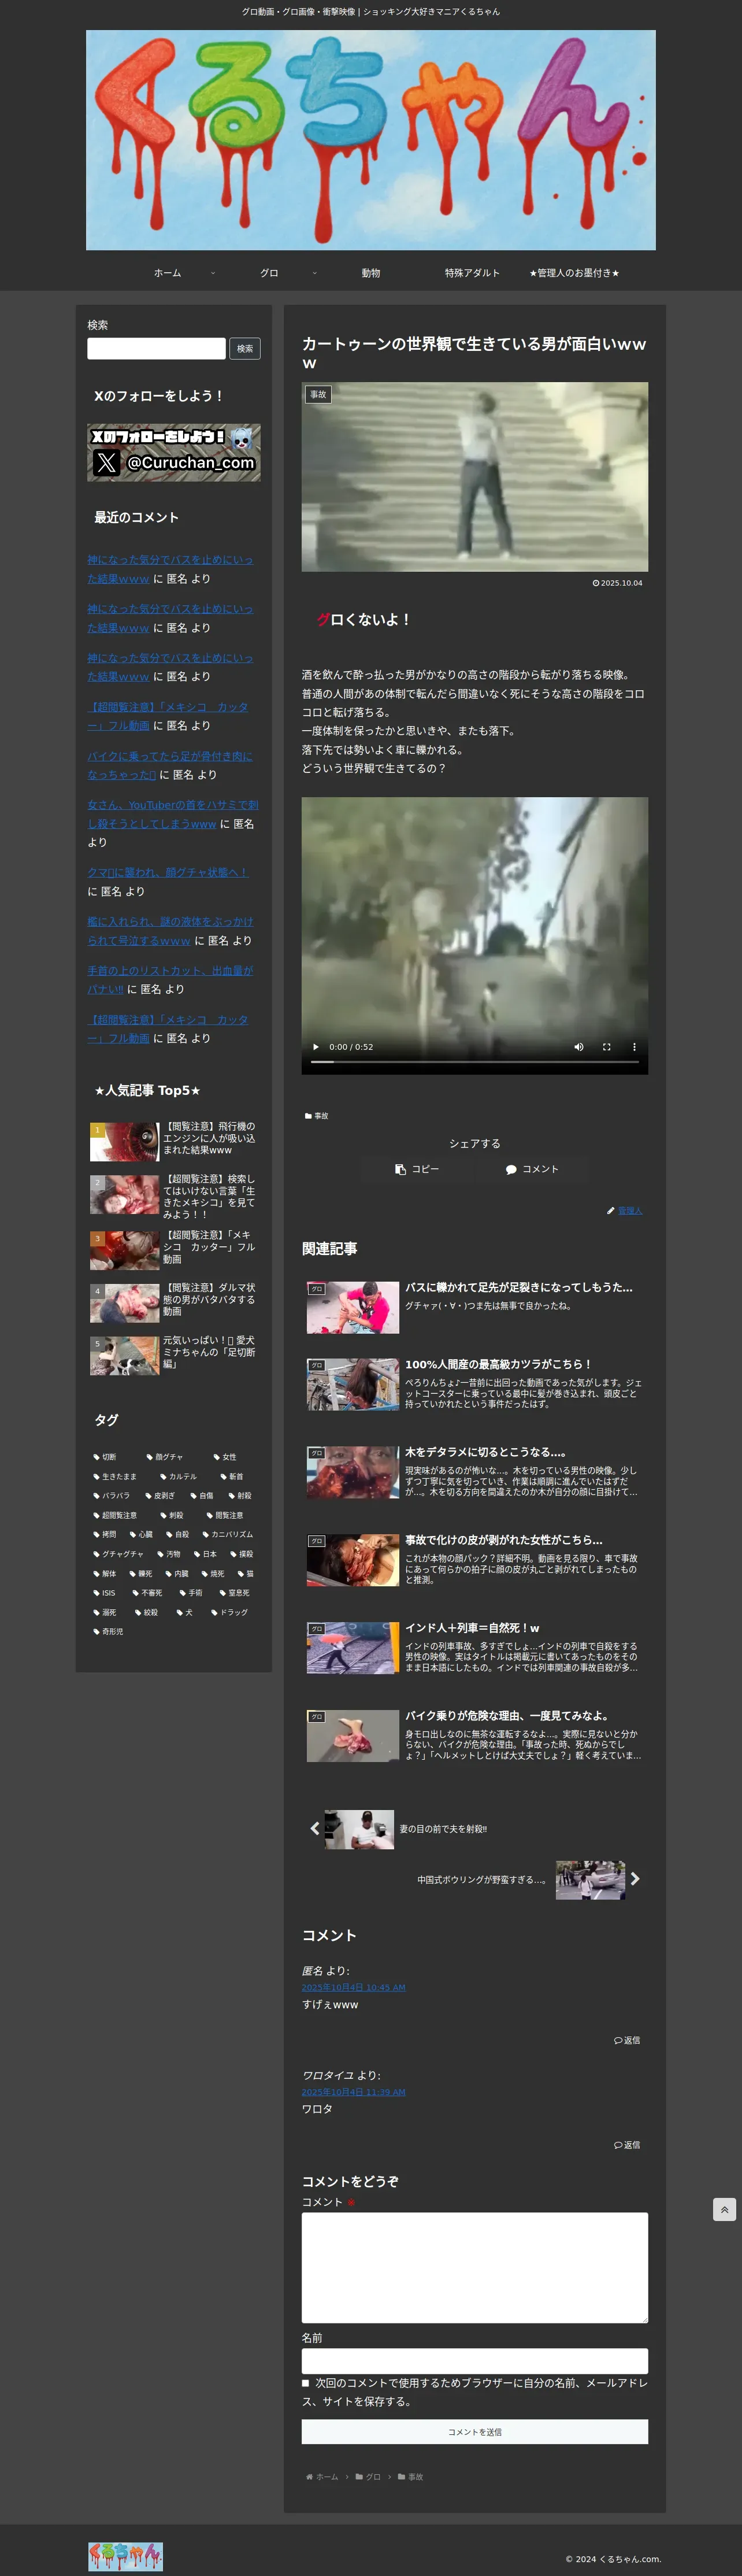Toggle the save name for next comment checkbox

306,2383
